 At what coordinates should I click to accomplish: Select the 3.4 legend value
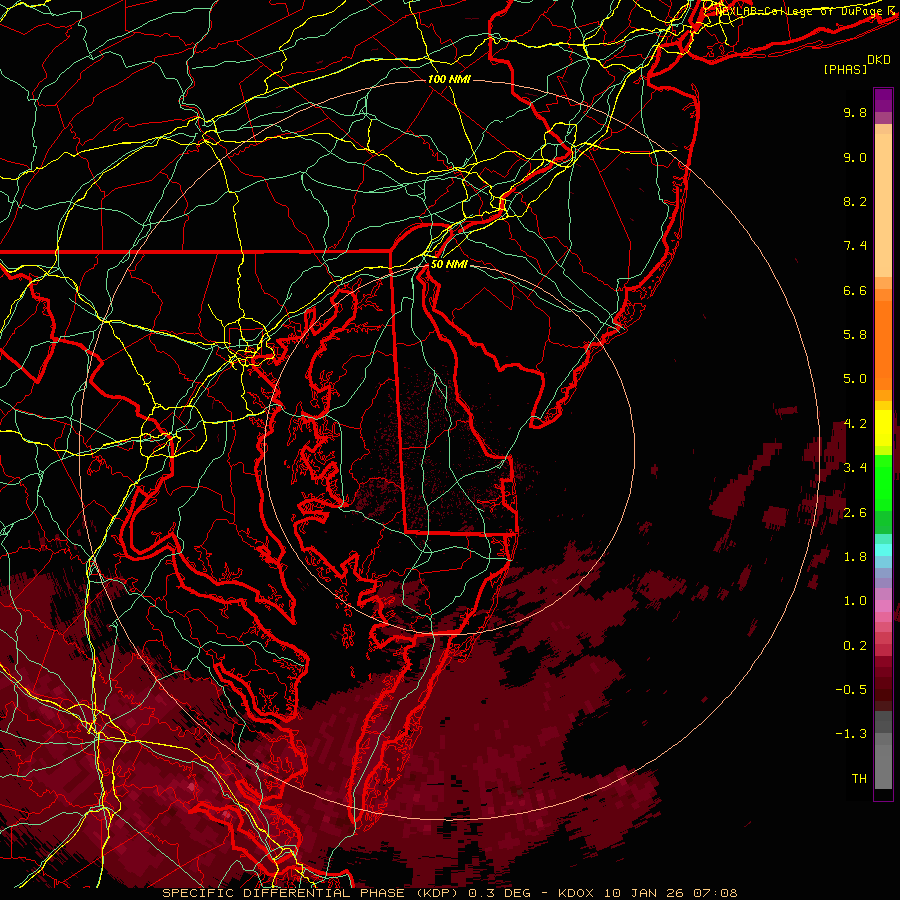[855, 468]
